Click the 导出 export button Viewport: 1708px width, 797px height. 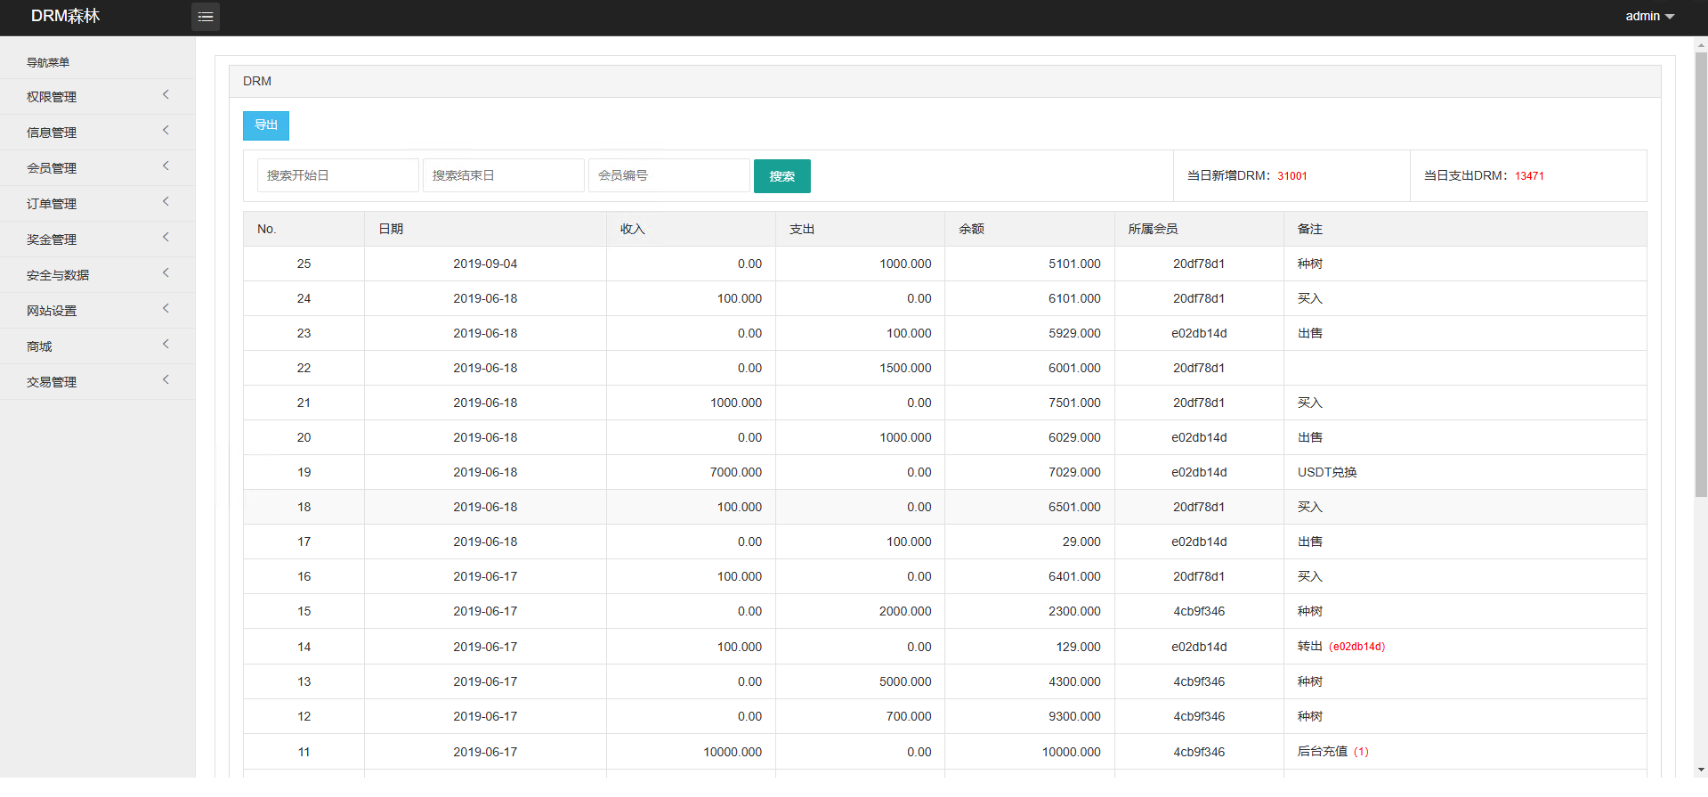266,125
